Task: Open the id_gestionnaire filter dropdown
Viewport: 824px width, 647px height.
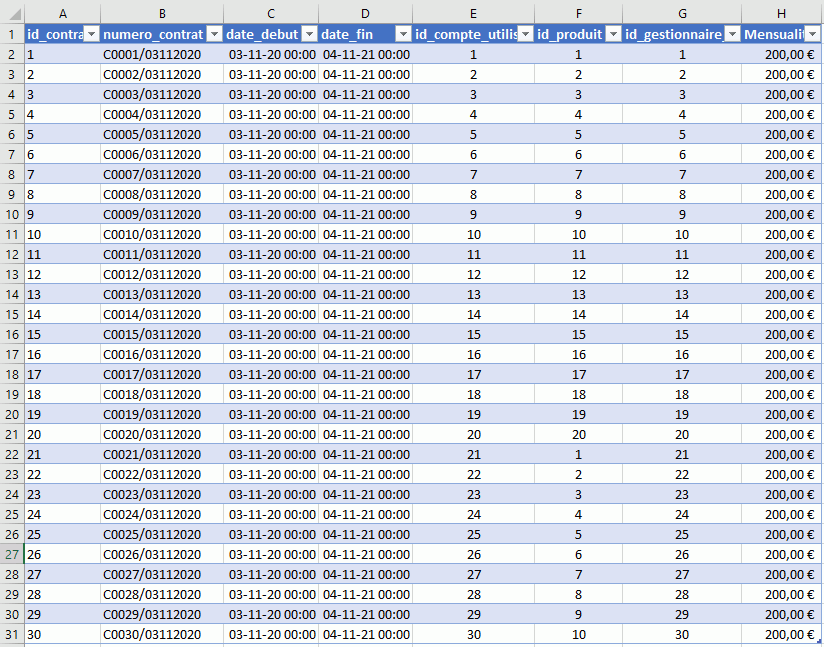Action: [x=733, y=35]
